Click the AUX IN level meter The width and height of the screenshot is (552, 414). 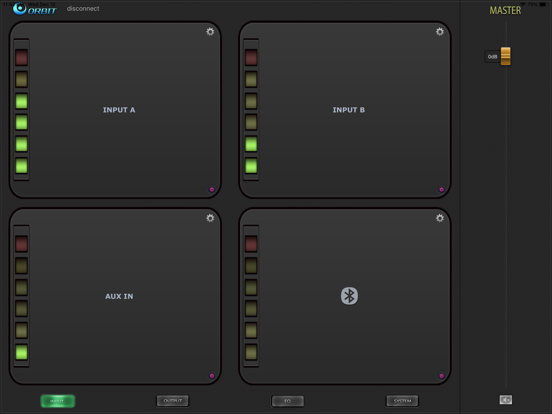[21, 296]
